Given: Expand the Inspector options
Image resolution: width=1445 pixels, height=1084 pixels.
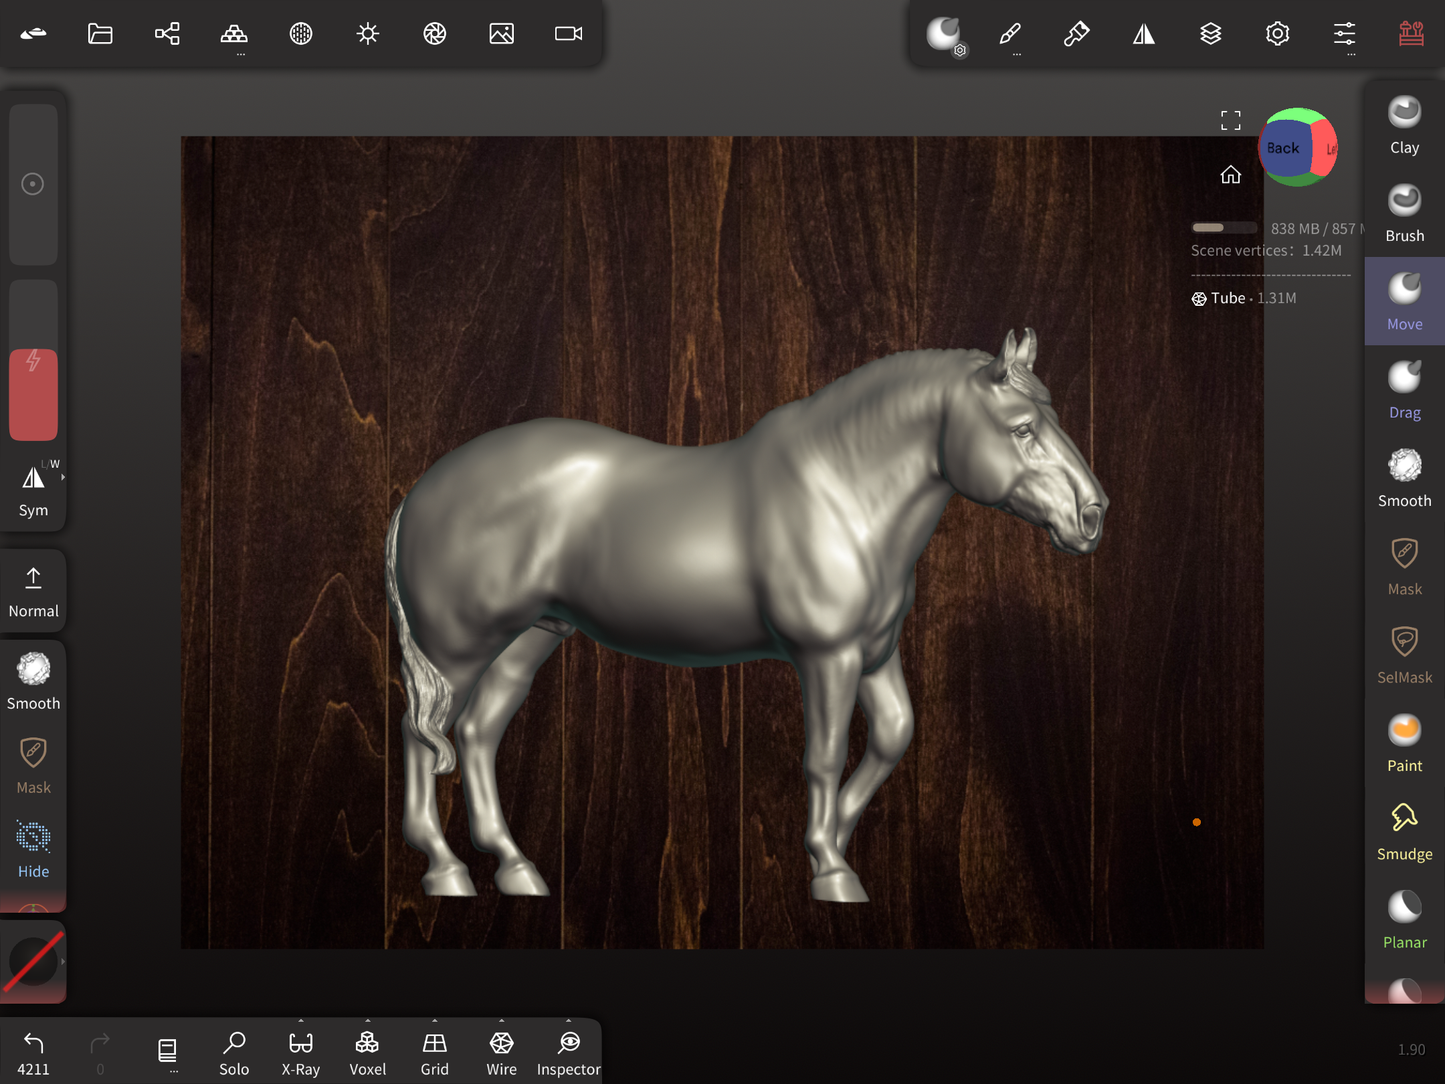Looking at the screenshot, I should click(568, 1022).
